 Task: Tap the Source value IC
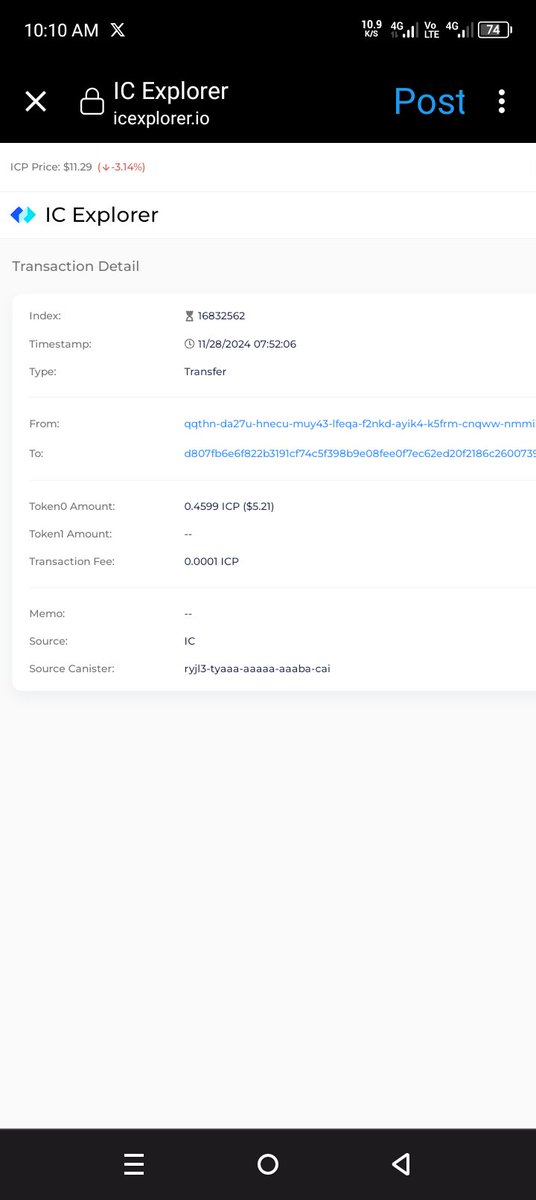(190, 641)
